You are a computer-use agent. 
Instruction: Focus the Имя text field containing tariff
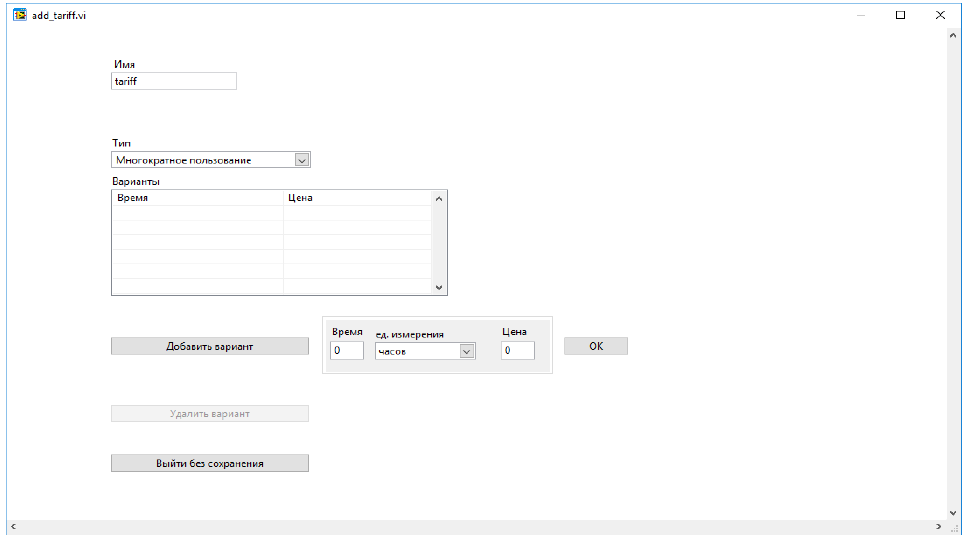(173, 82)
